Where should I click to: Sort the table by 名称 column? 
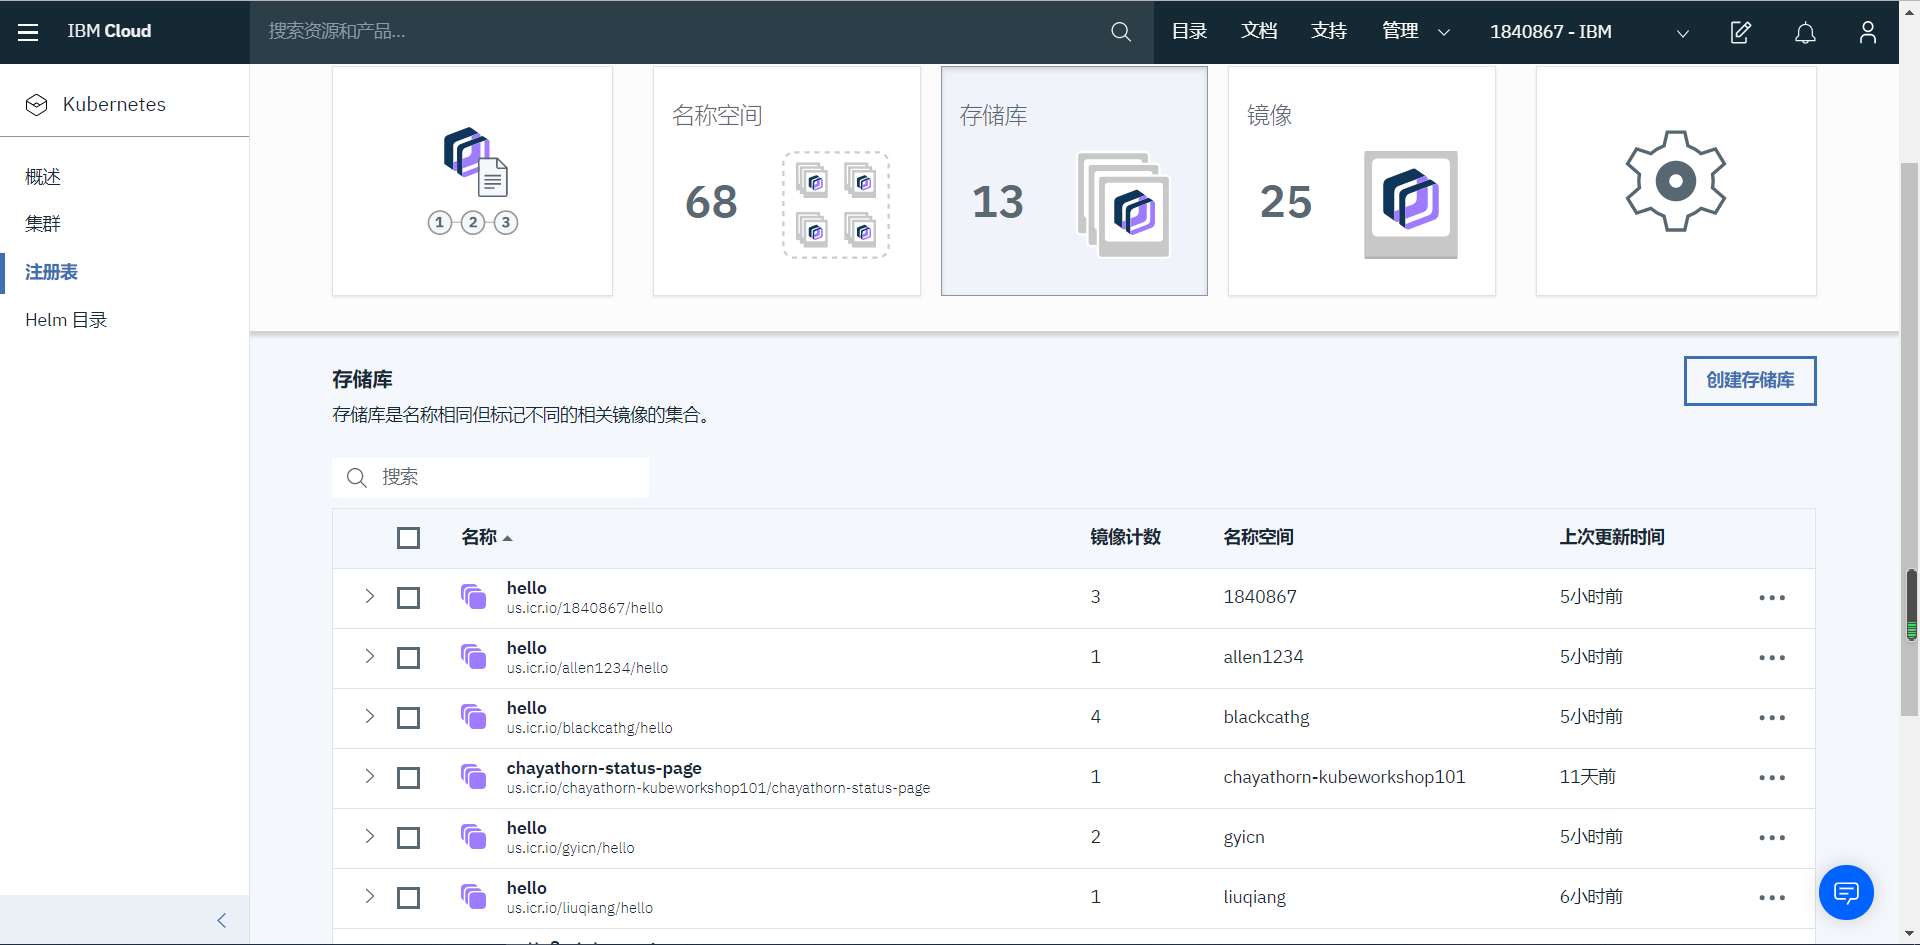pos(487,538)
